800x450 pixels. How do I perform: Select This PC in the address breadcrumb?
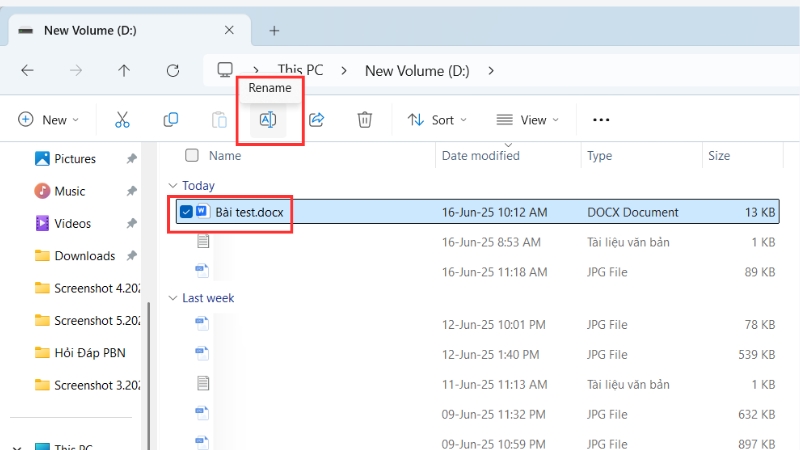tap(300, 70)
